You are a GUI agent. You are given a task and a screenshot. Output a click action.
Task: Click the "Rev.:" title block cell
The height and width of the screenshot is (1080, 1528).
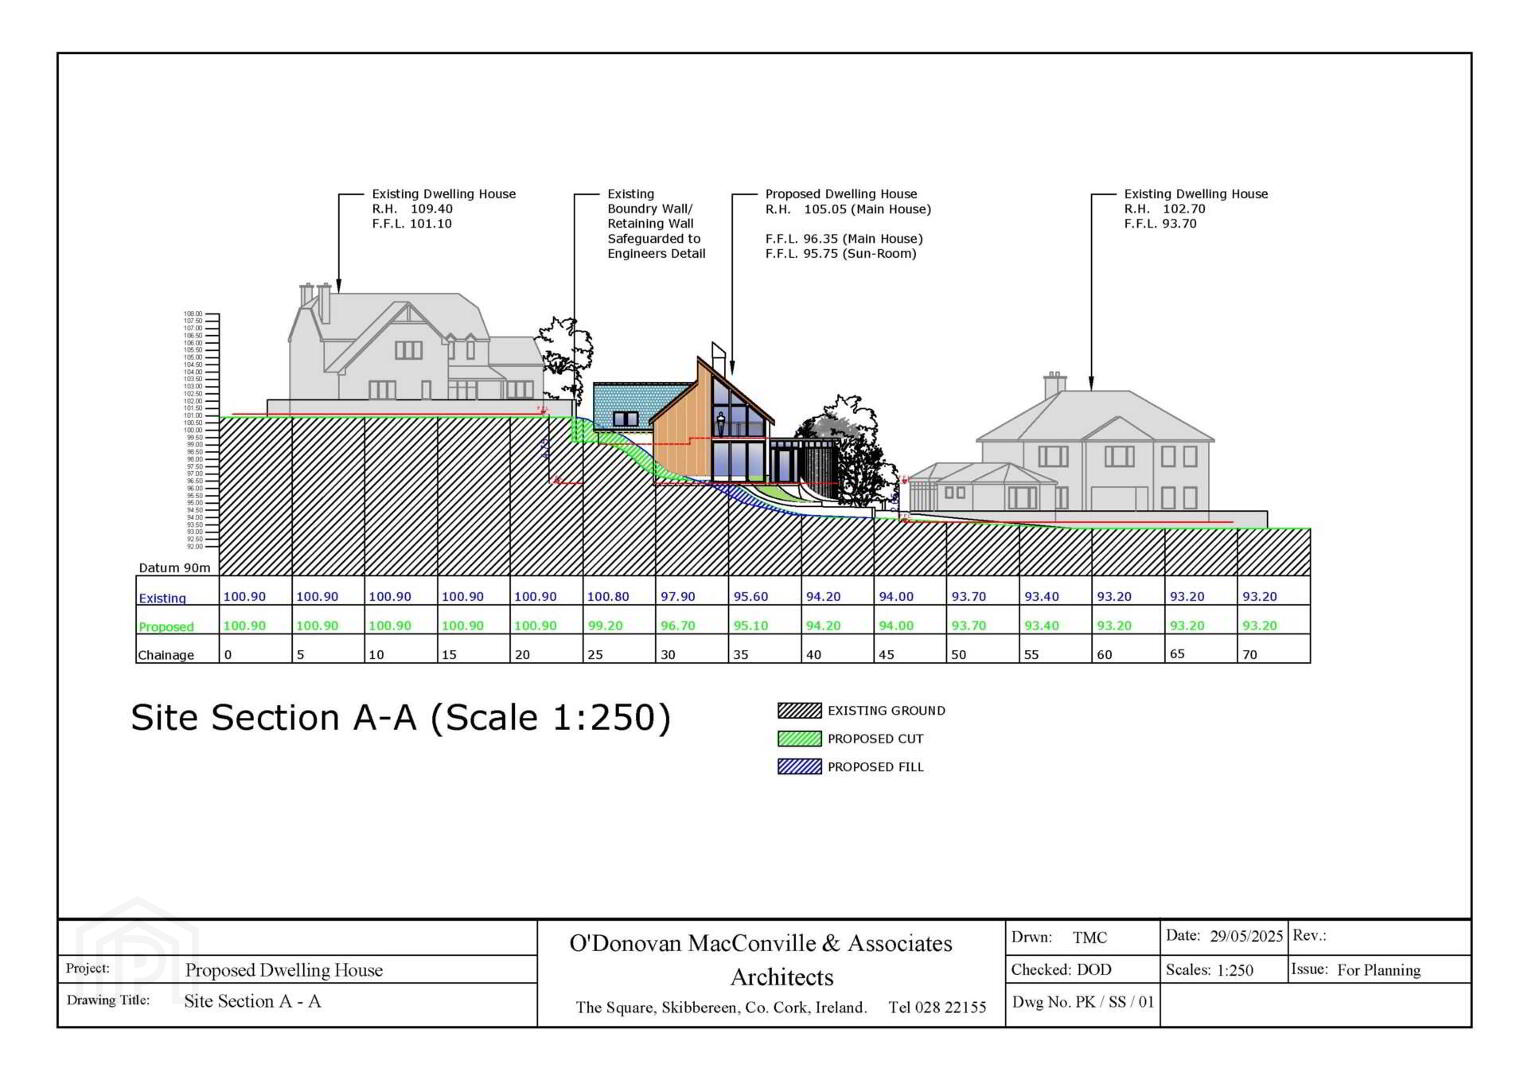click(1380, 936)
